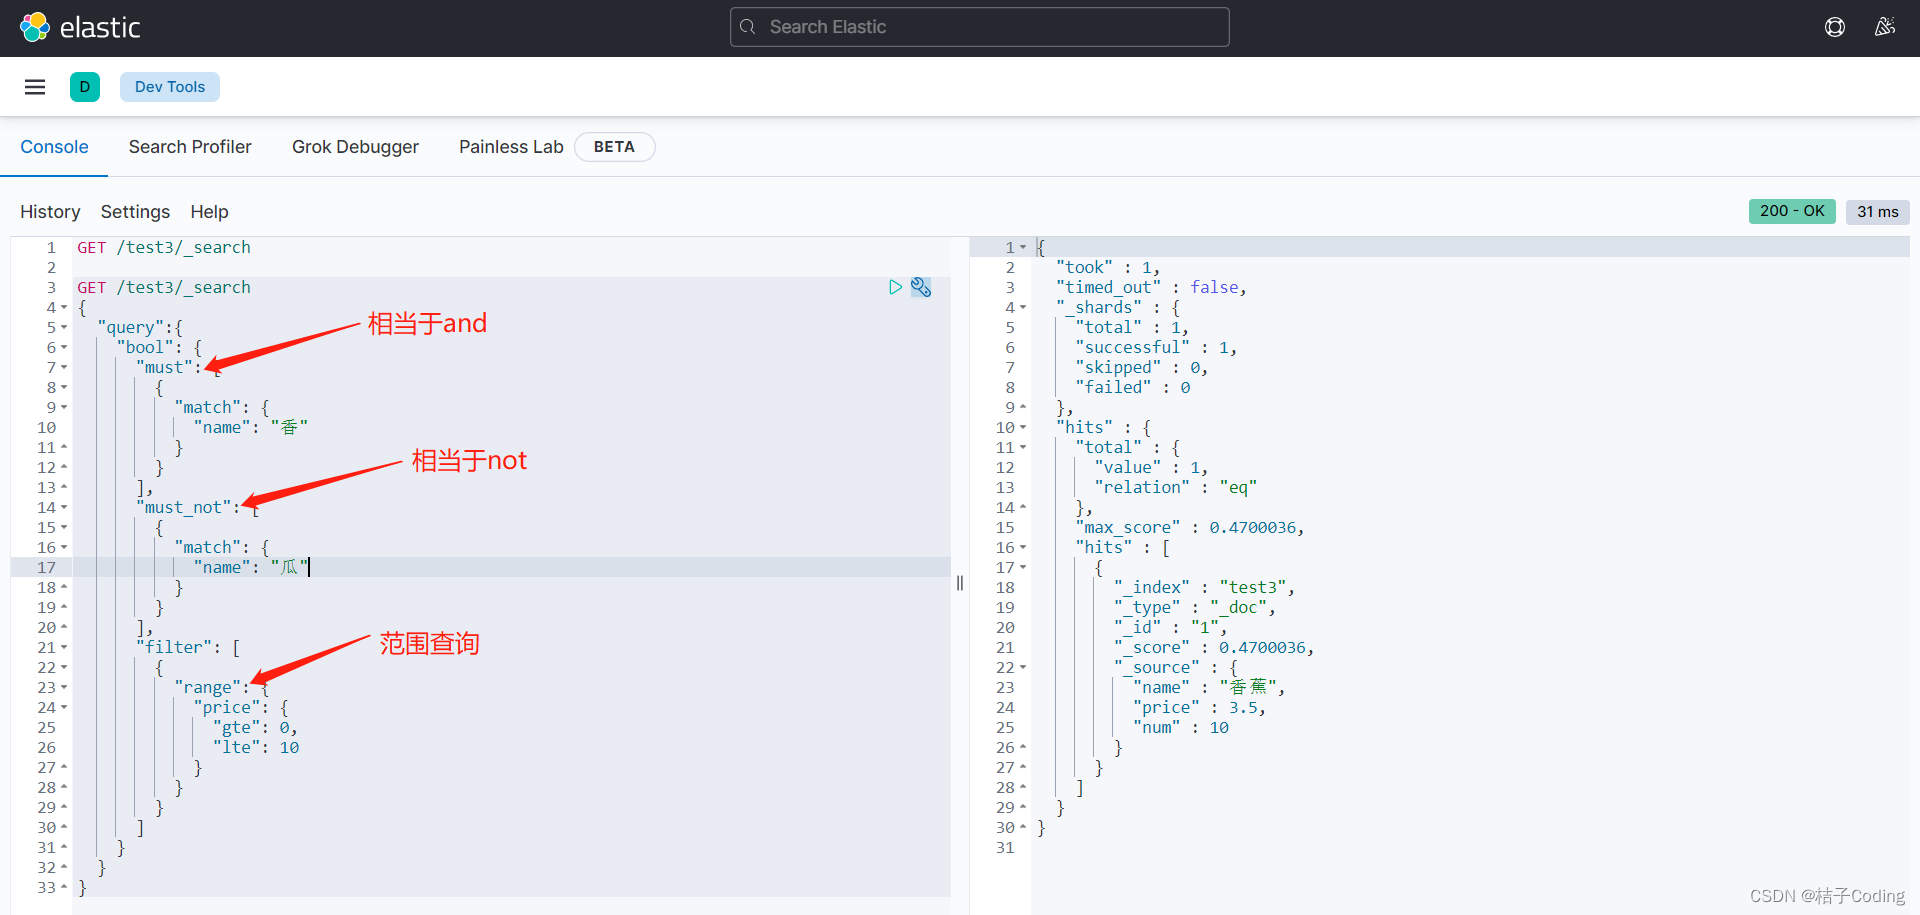Click "timed_out" : false in response
1920x915 pixels.
pyautogui.click(x=1151, y=287)
